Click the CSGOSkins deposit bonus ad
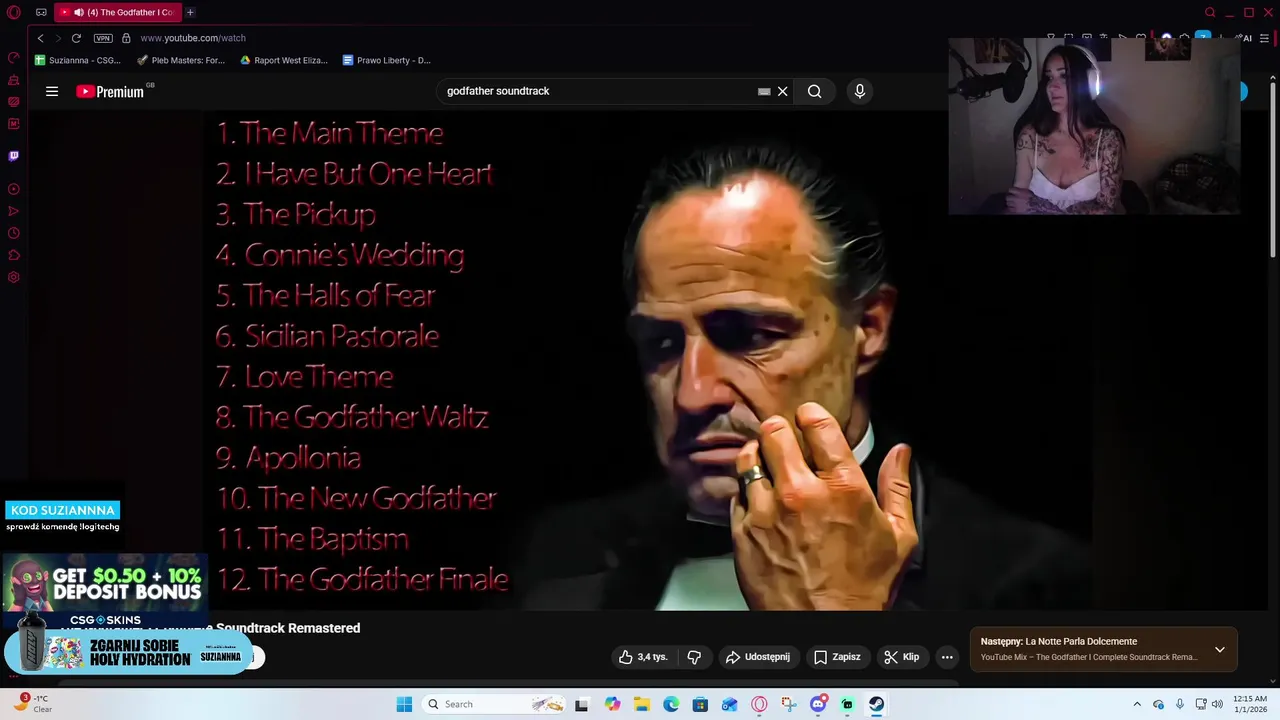This screenshot has width=1280, height=720. pos(104,592)
